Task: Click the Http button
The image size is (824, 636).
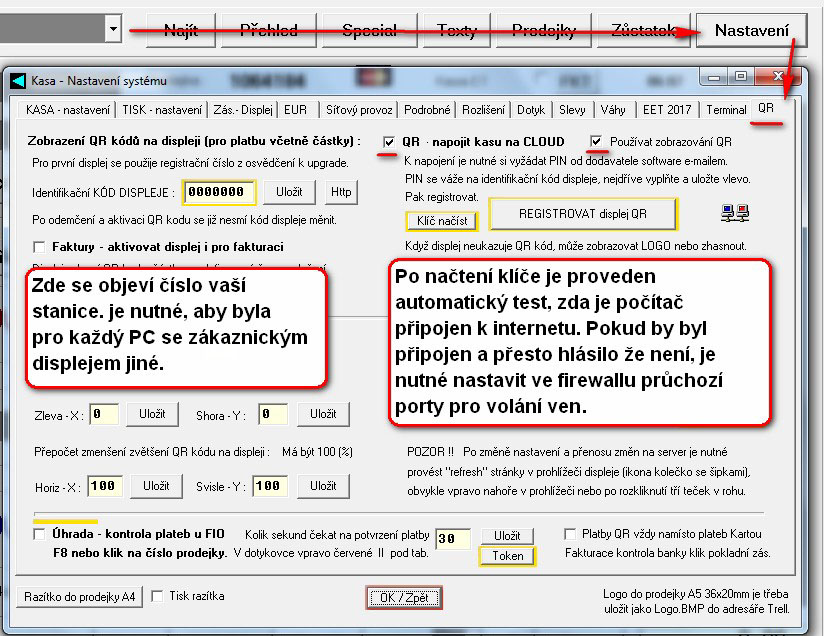Action: click(341, 191)
